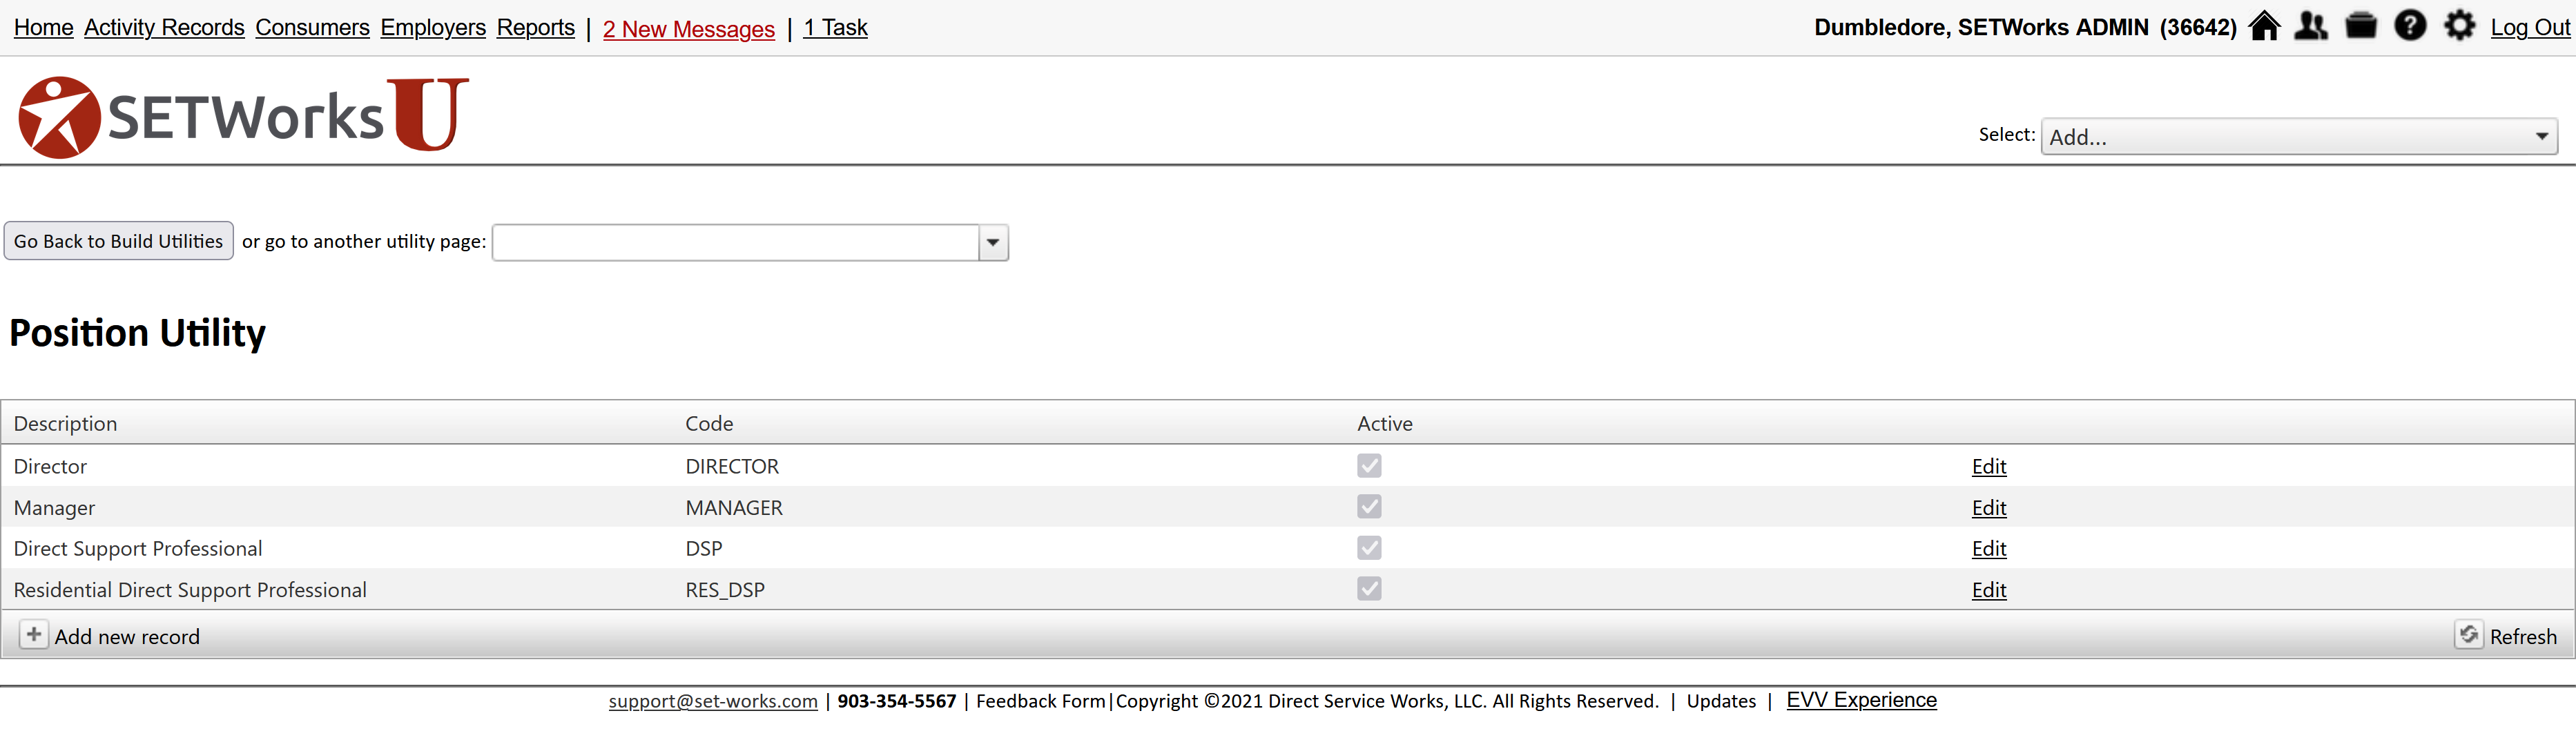Toggle Active checkbox for Manager
This screenshot has width=2576, height=740.
point(1369,507)
